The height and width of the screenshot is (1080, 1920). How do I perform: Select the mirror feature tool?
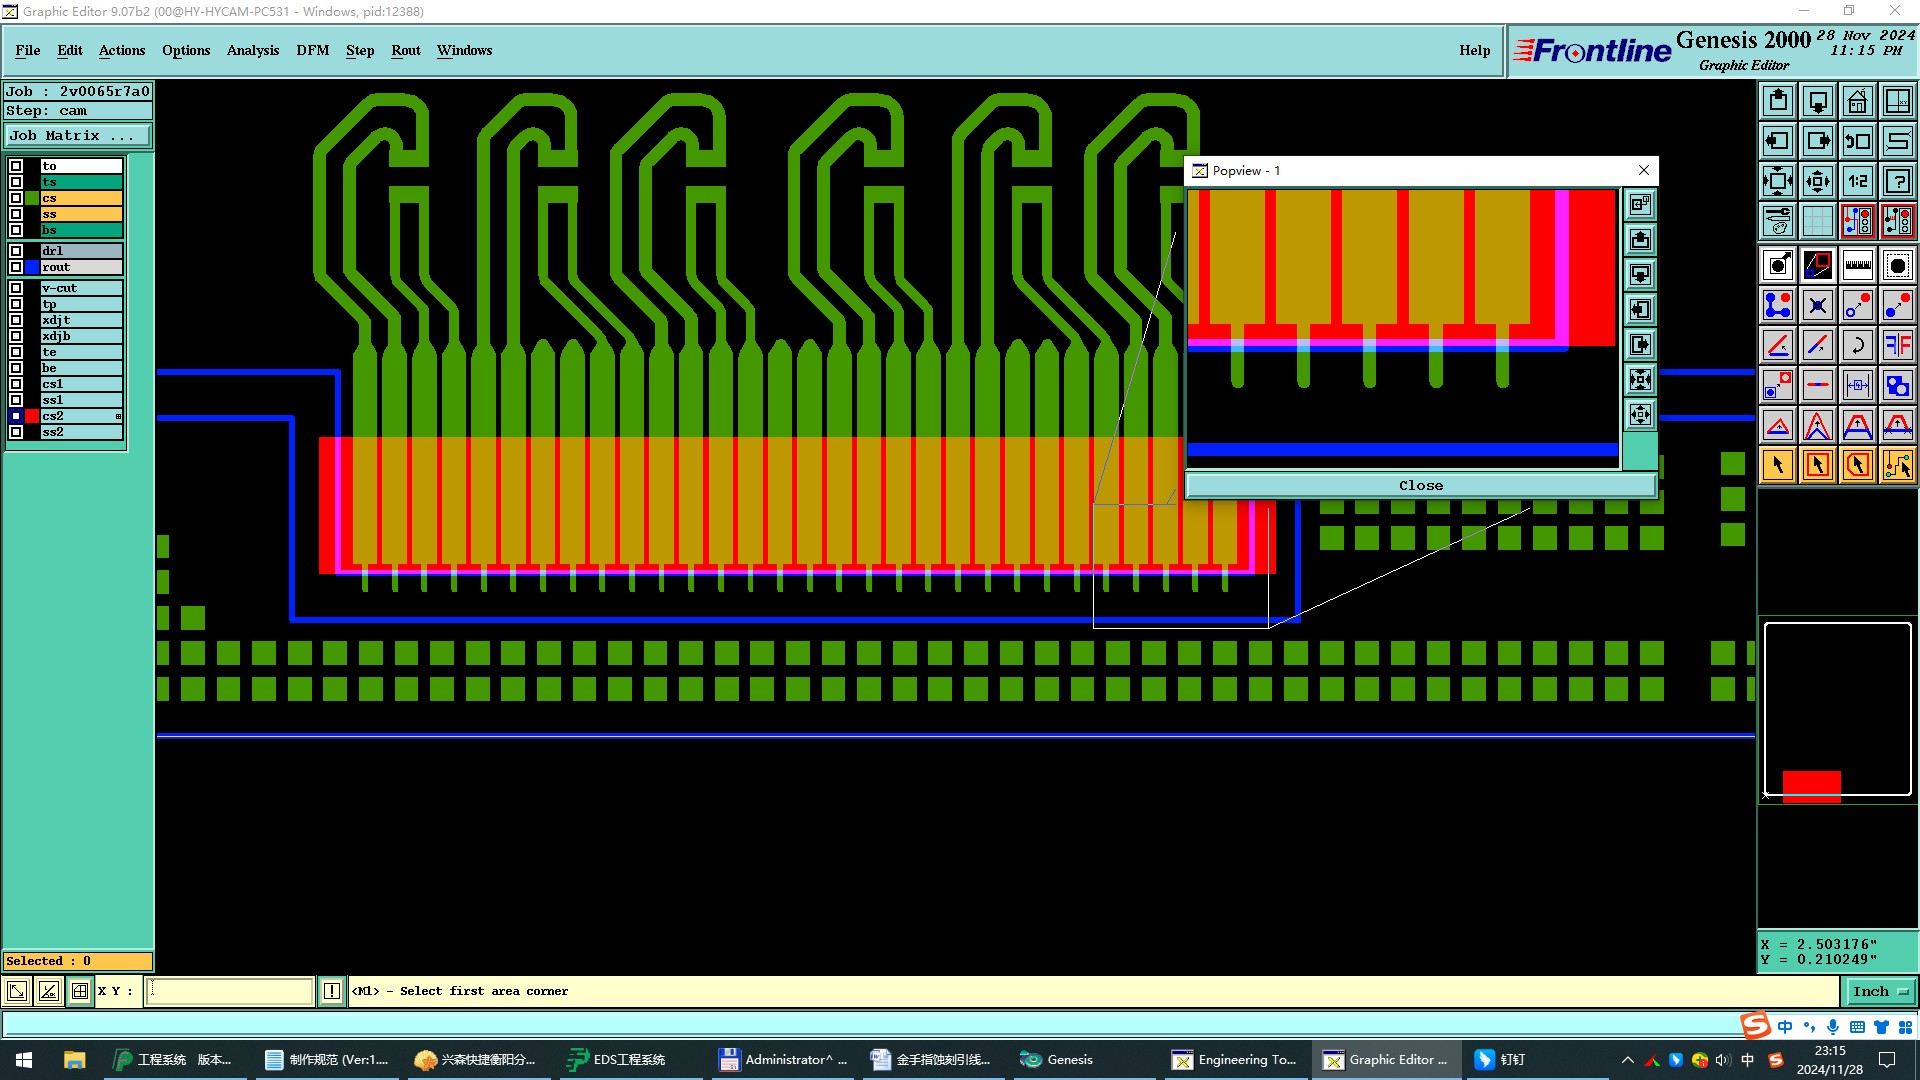pyautogui.click(x=1897, y=345)
